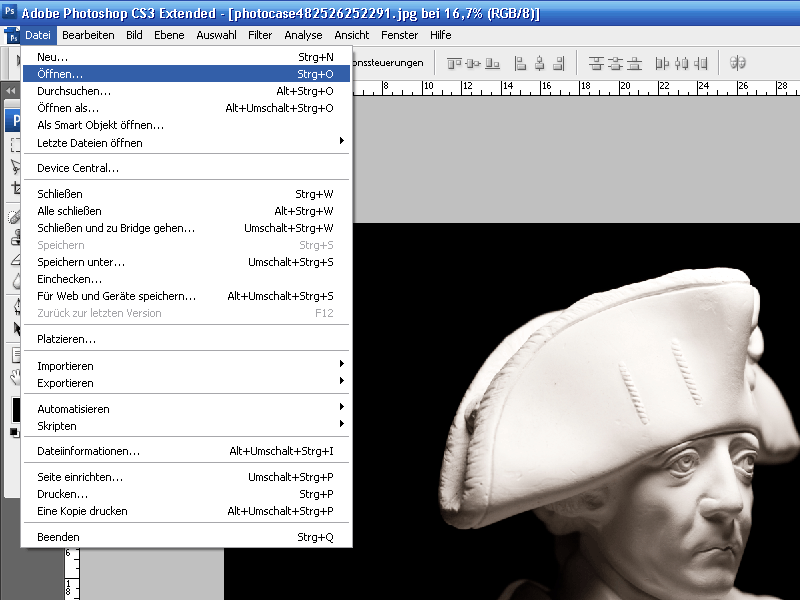Choose Drucken... menu entry
800x600 pixels.
(186, 494)
